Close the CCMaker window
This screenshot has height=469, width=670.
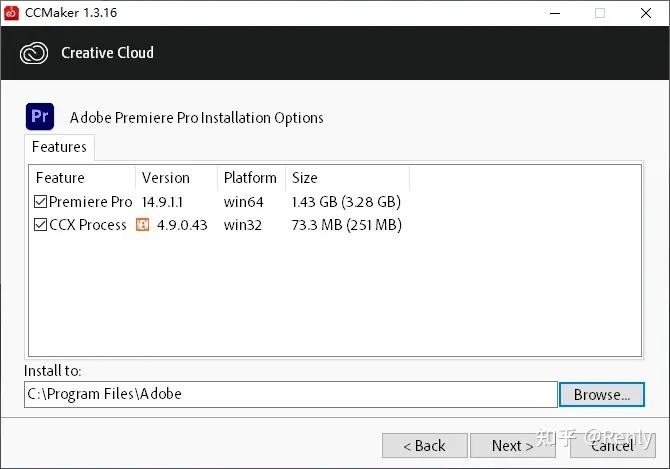(646, 13)
